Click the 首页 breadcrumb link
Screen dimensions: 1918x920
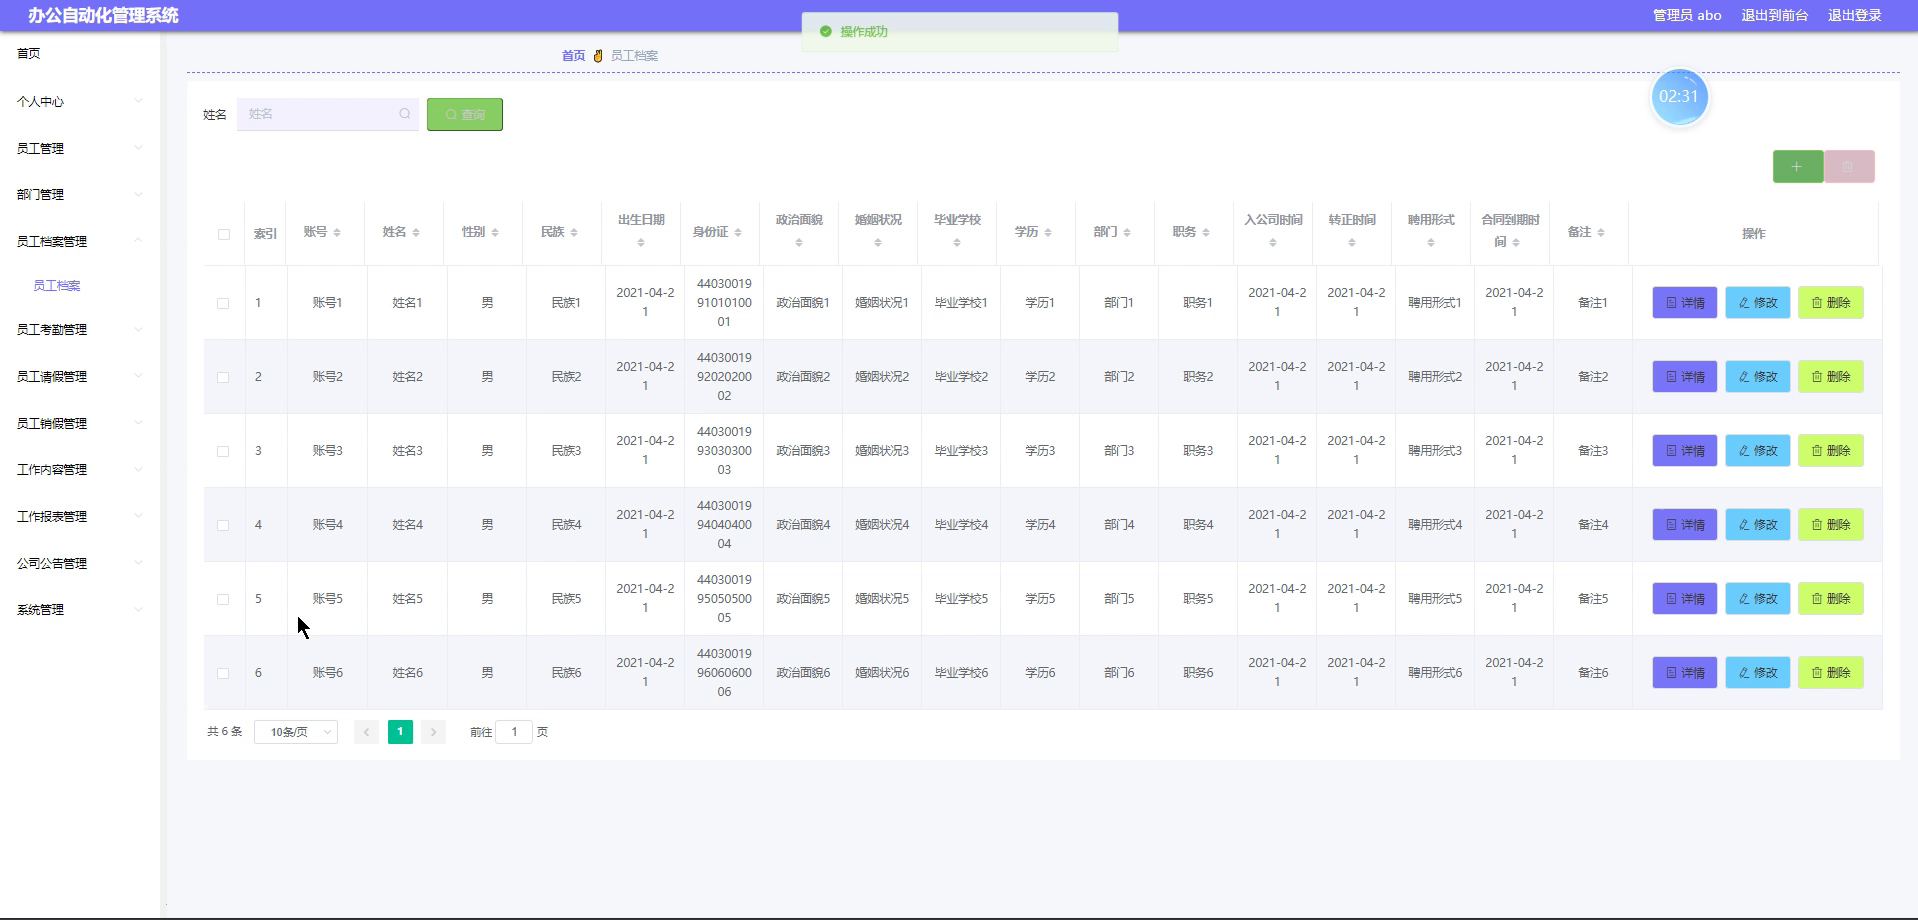pyautogui.click(x=573, y=56)
